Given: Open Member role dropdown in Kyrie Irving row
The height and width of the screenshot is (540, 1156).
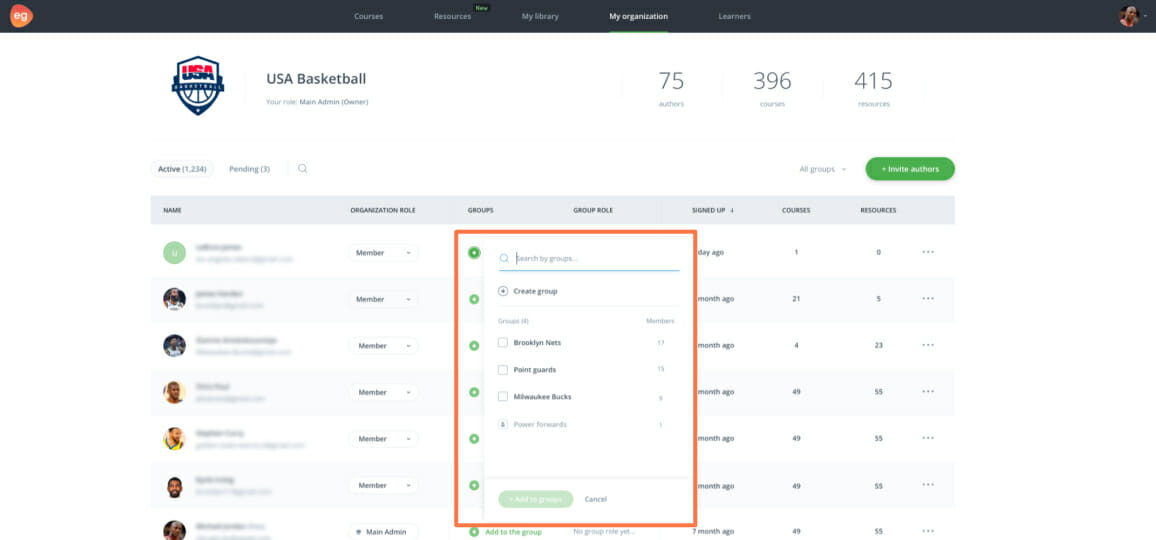Looking at the screenshot, I should [383, 485].
